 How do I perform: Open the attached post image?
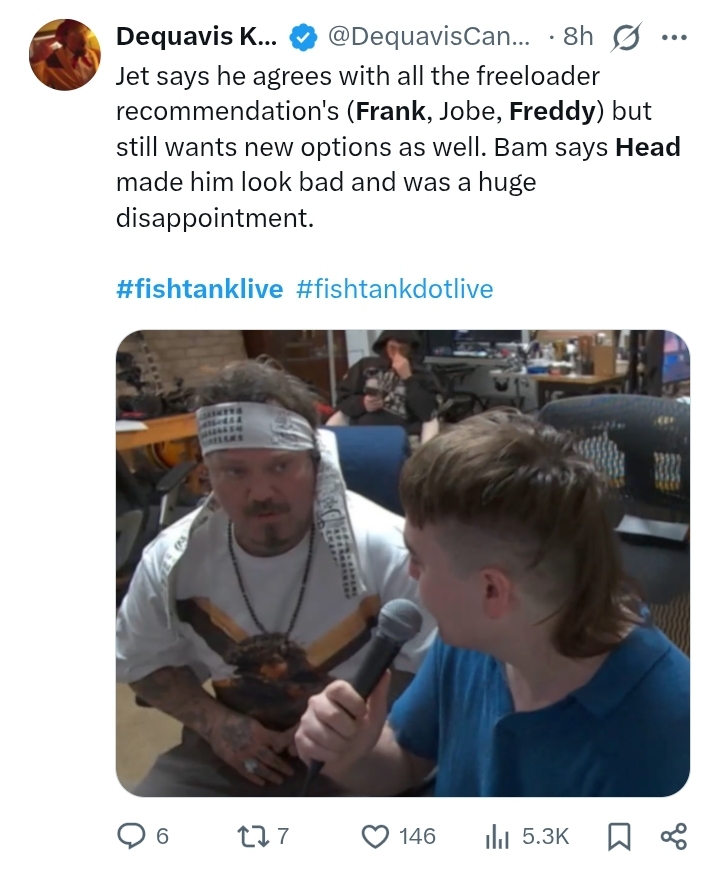[x=402, y=563]
